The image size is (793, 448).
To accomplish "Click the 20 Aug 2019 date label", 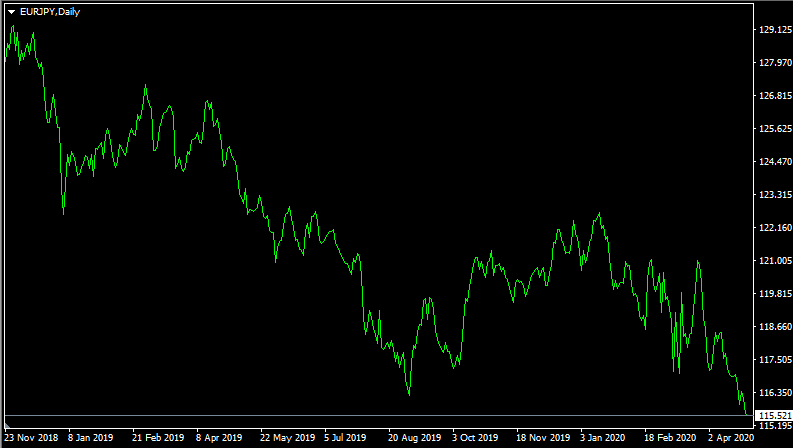I will tap(414, 438).
